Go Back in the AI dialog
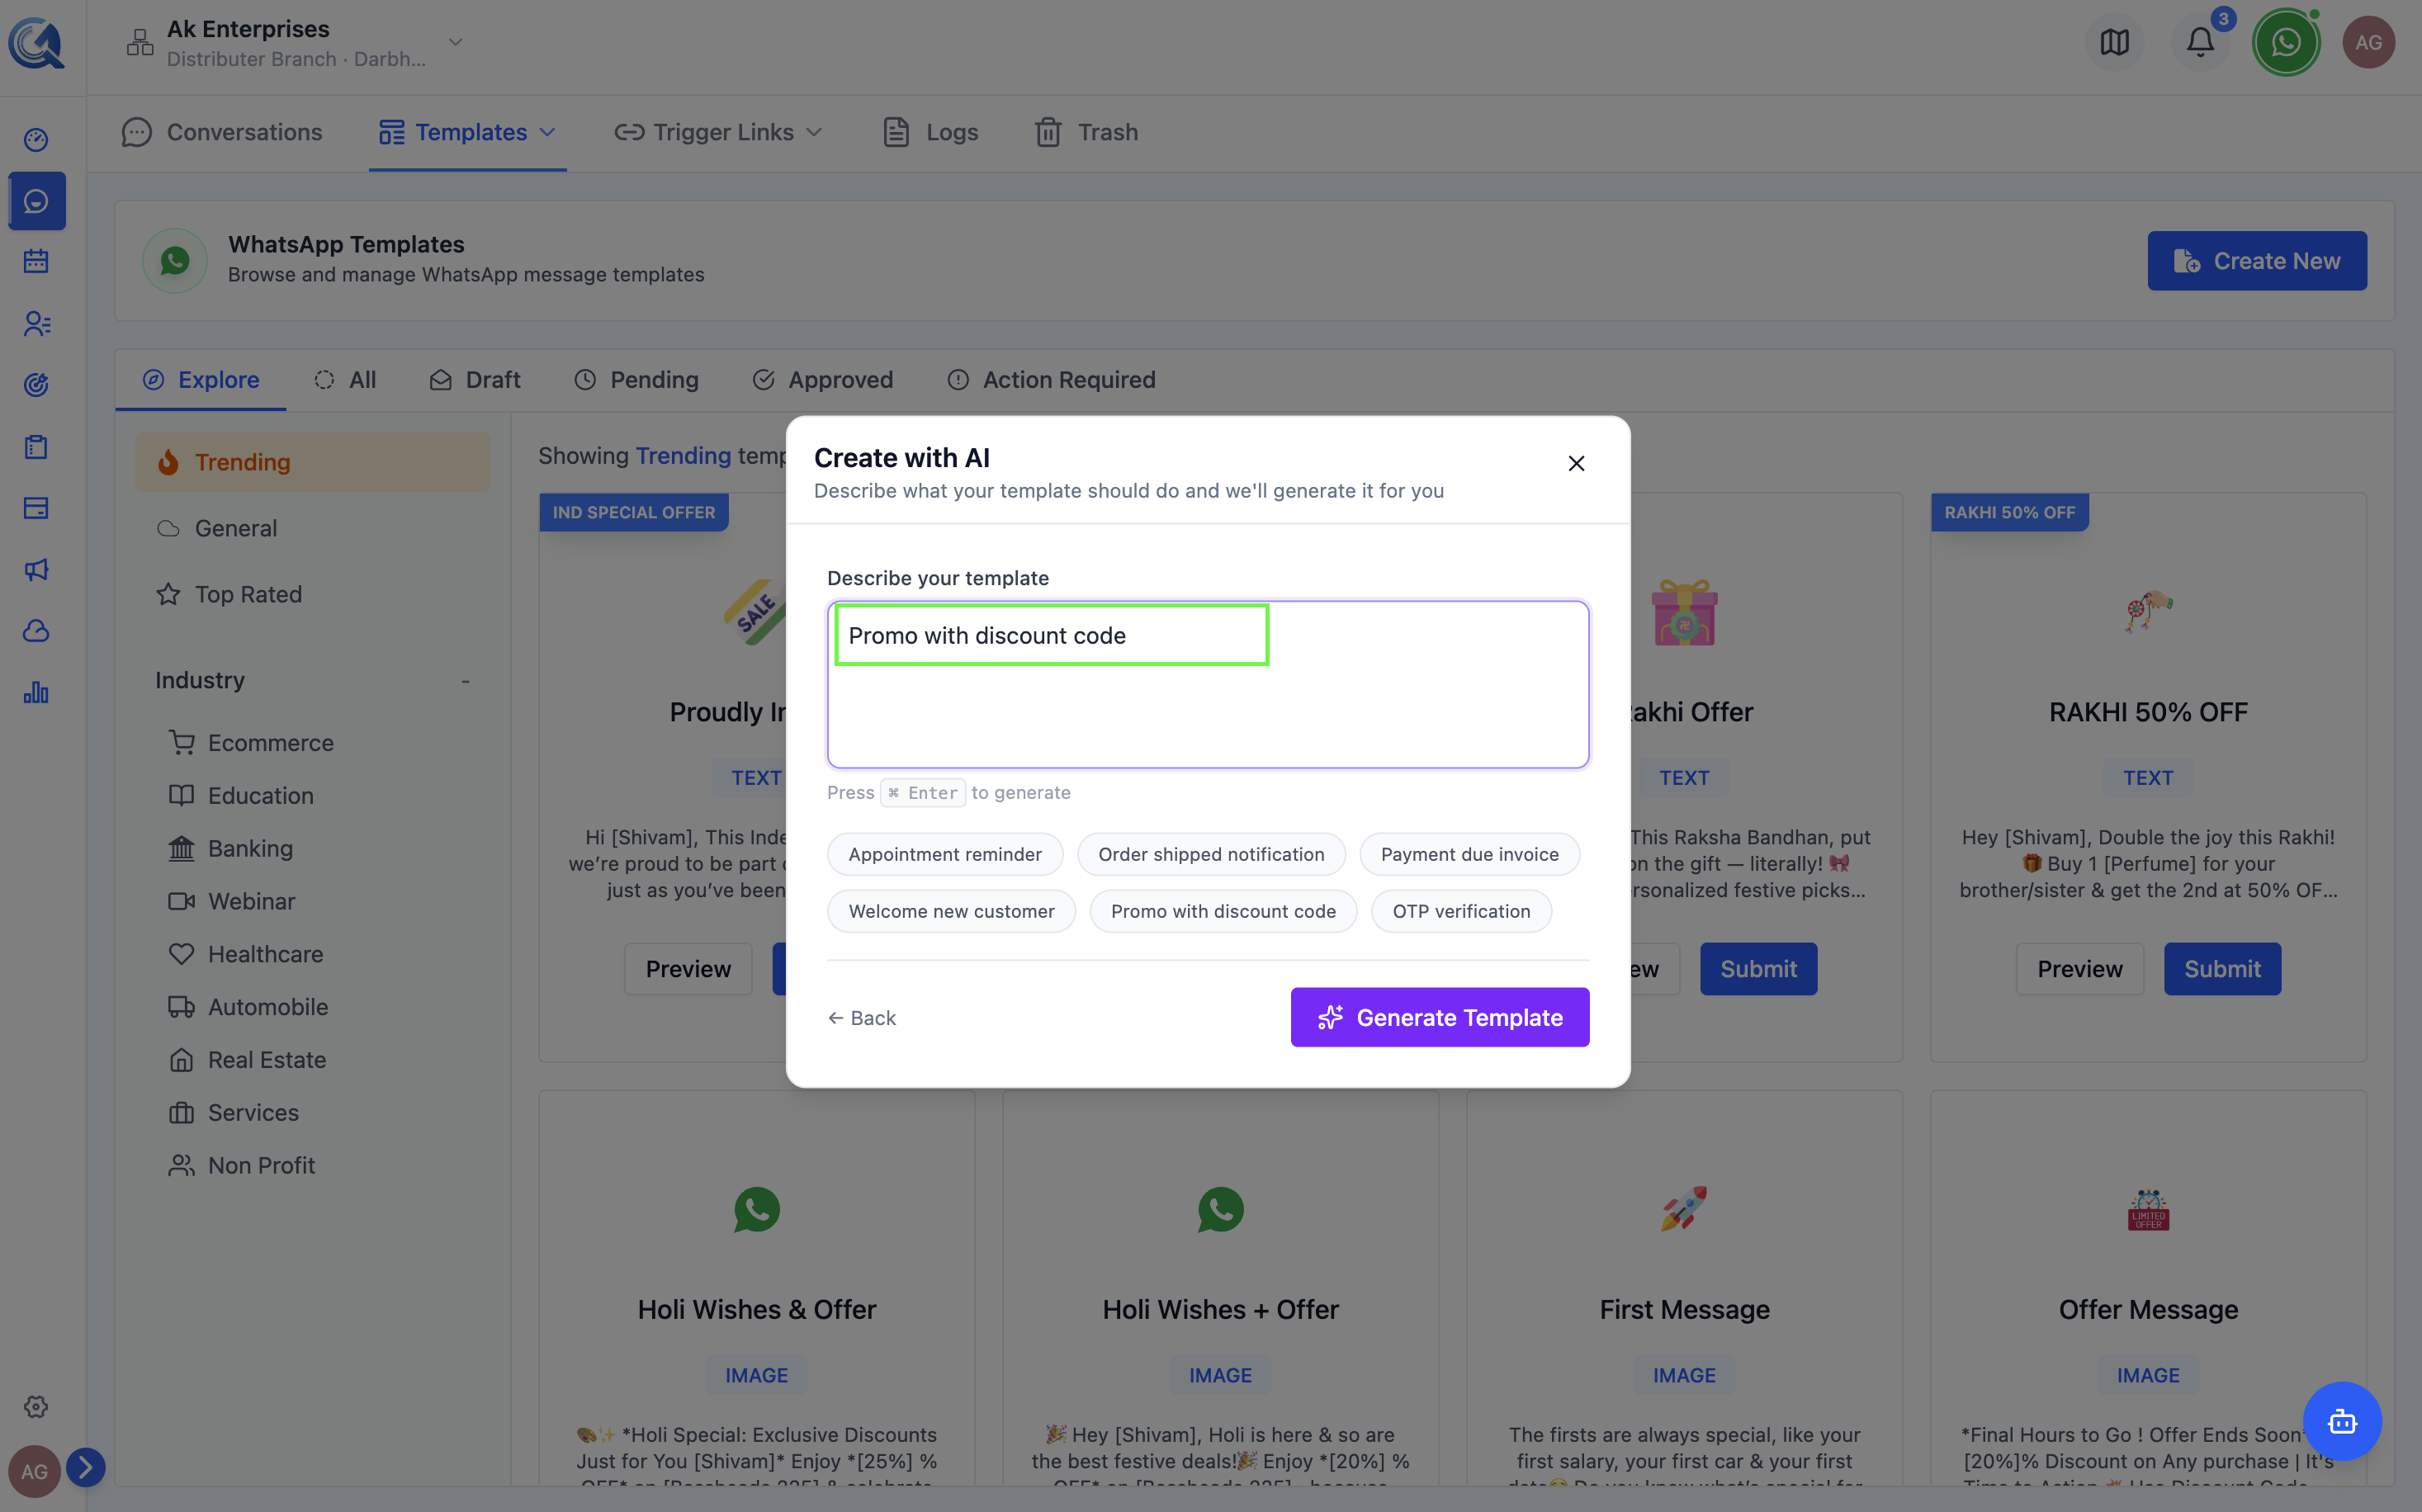The image size is (2422, 1512). click(x=862, y=1017)
